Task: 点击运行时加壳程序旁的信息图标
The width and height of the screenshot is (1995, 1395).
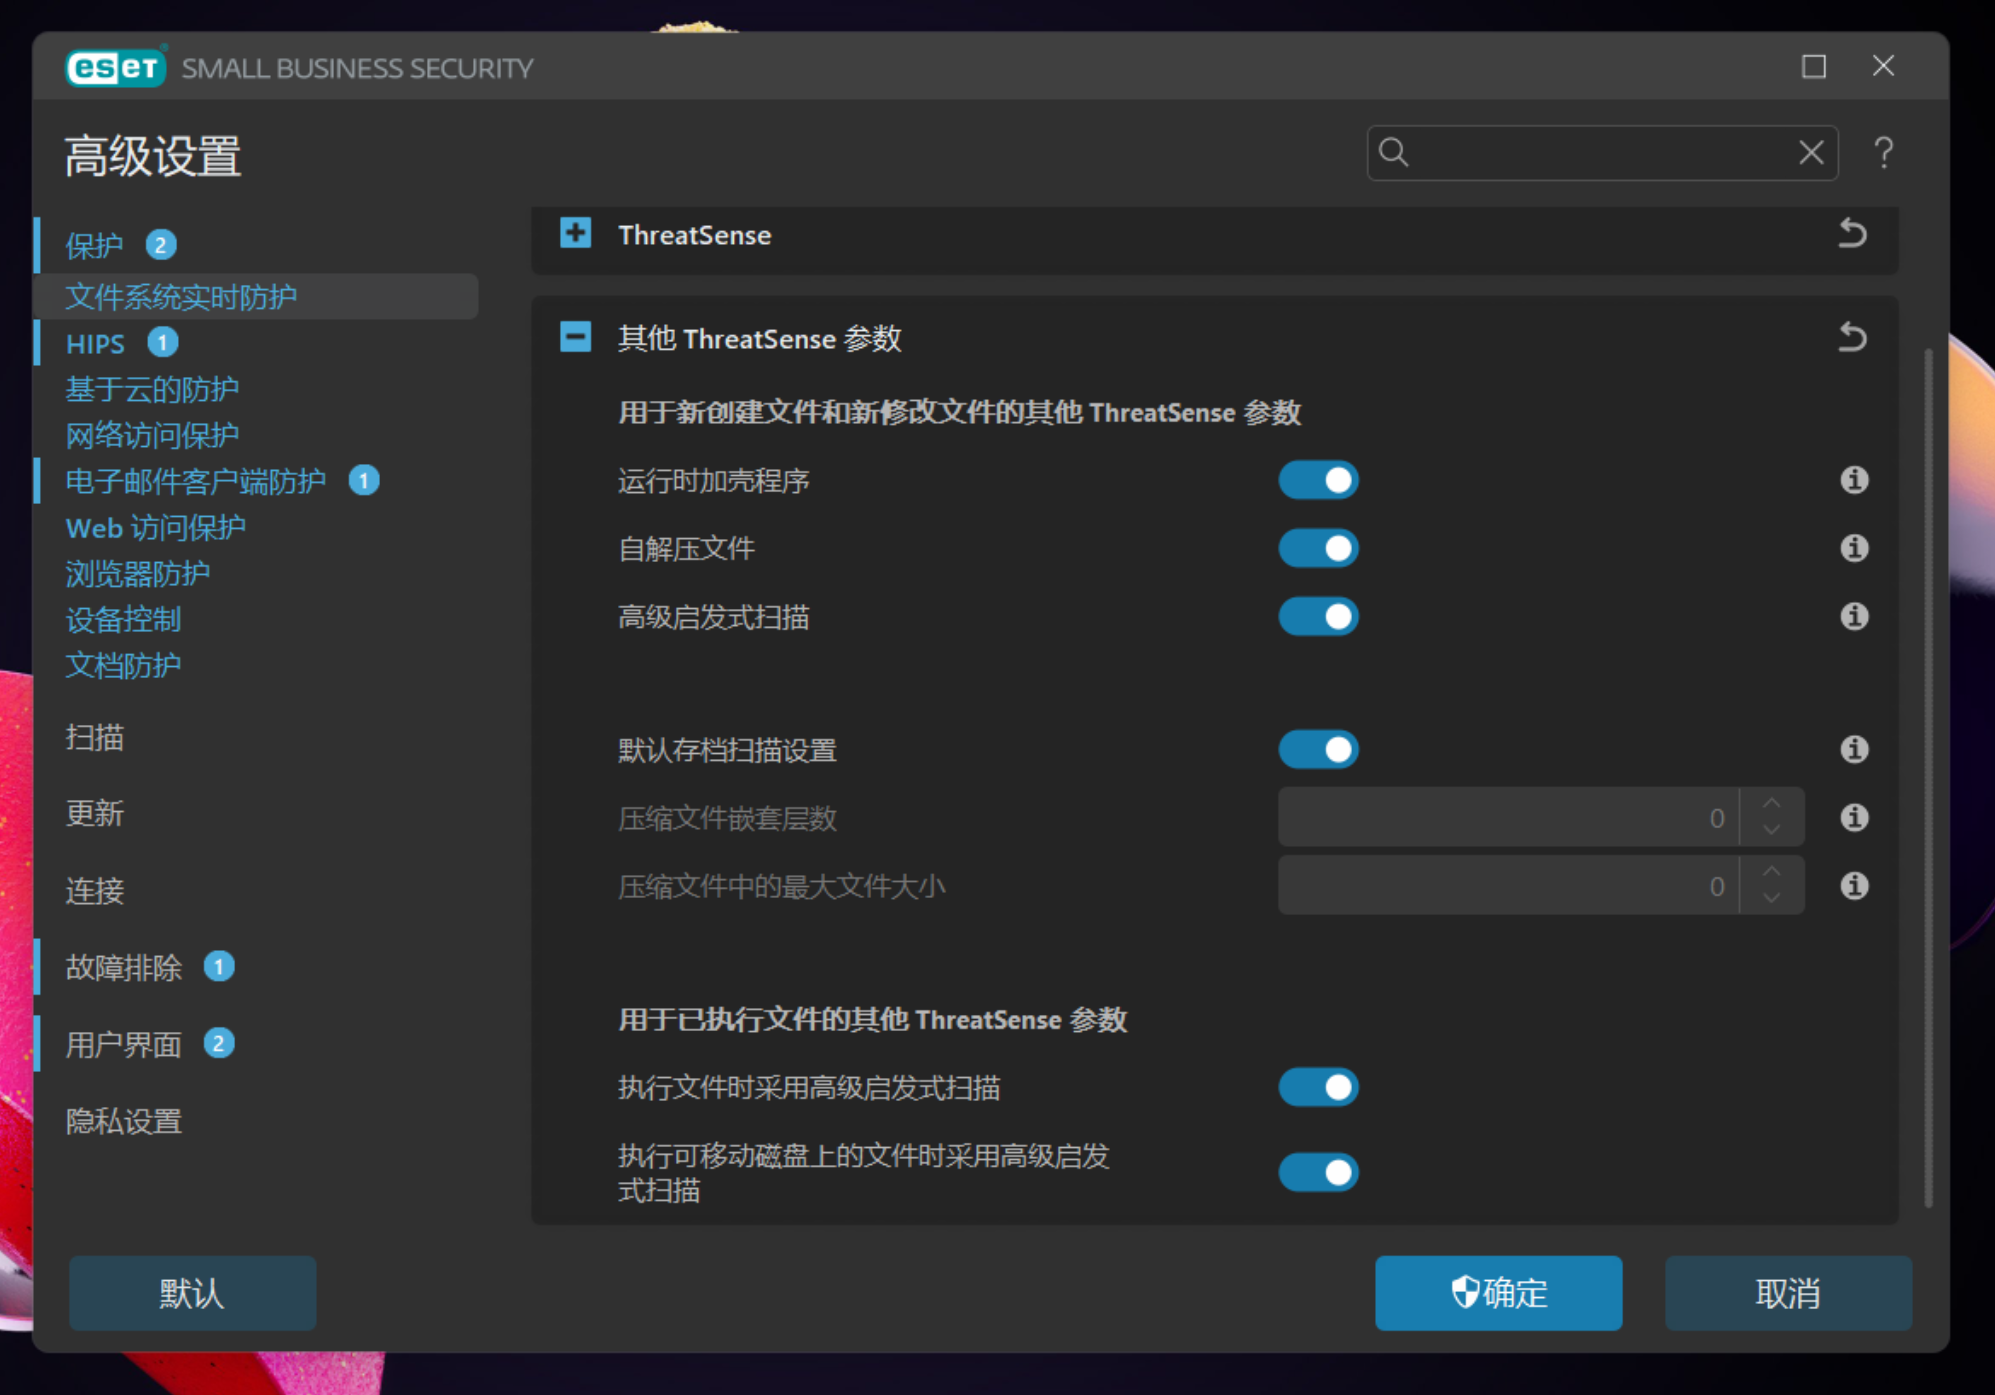Action: (1853, 481)
